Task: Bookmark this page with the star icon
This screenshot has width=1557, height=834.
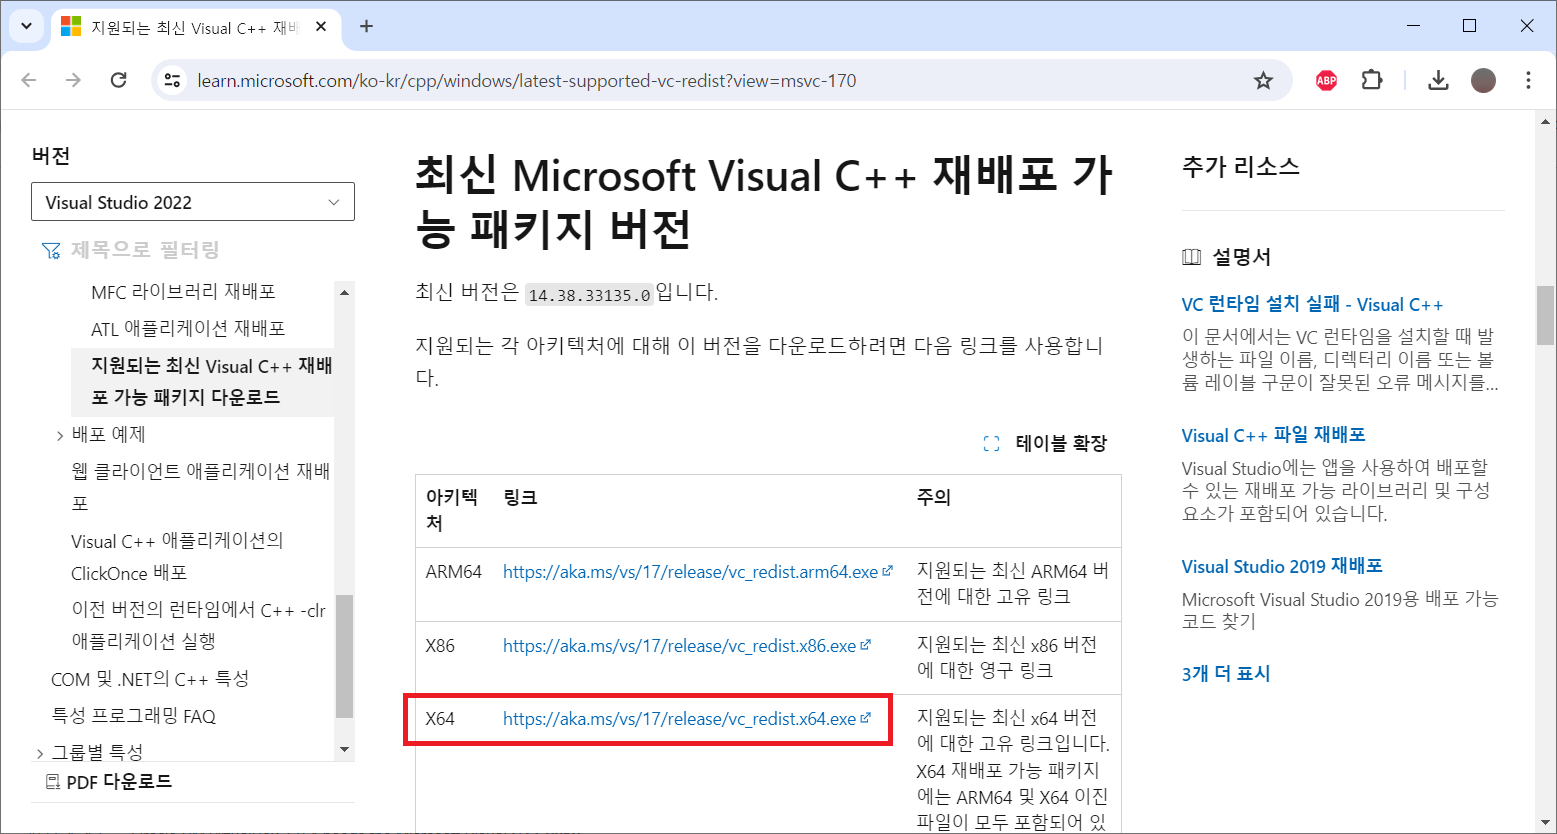Action: 1264,81
